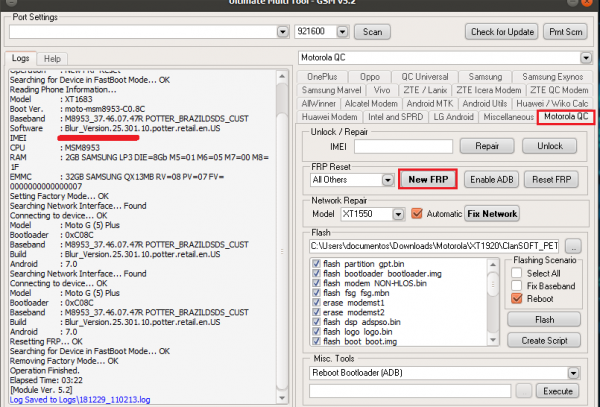The image size is (600, 407).
Task: Open the Huawei Modem tab
Action: click(329, 117)
